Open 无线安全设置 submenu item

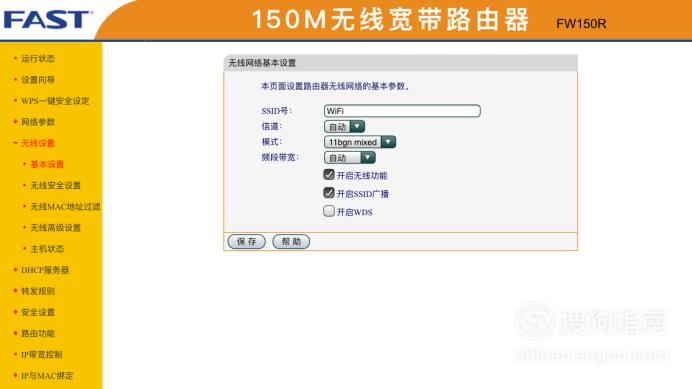[56, 185]
